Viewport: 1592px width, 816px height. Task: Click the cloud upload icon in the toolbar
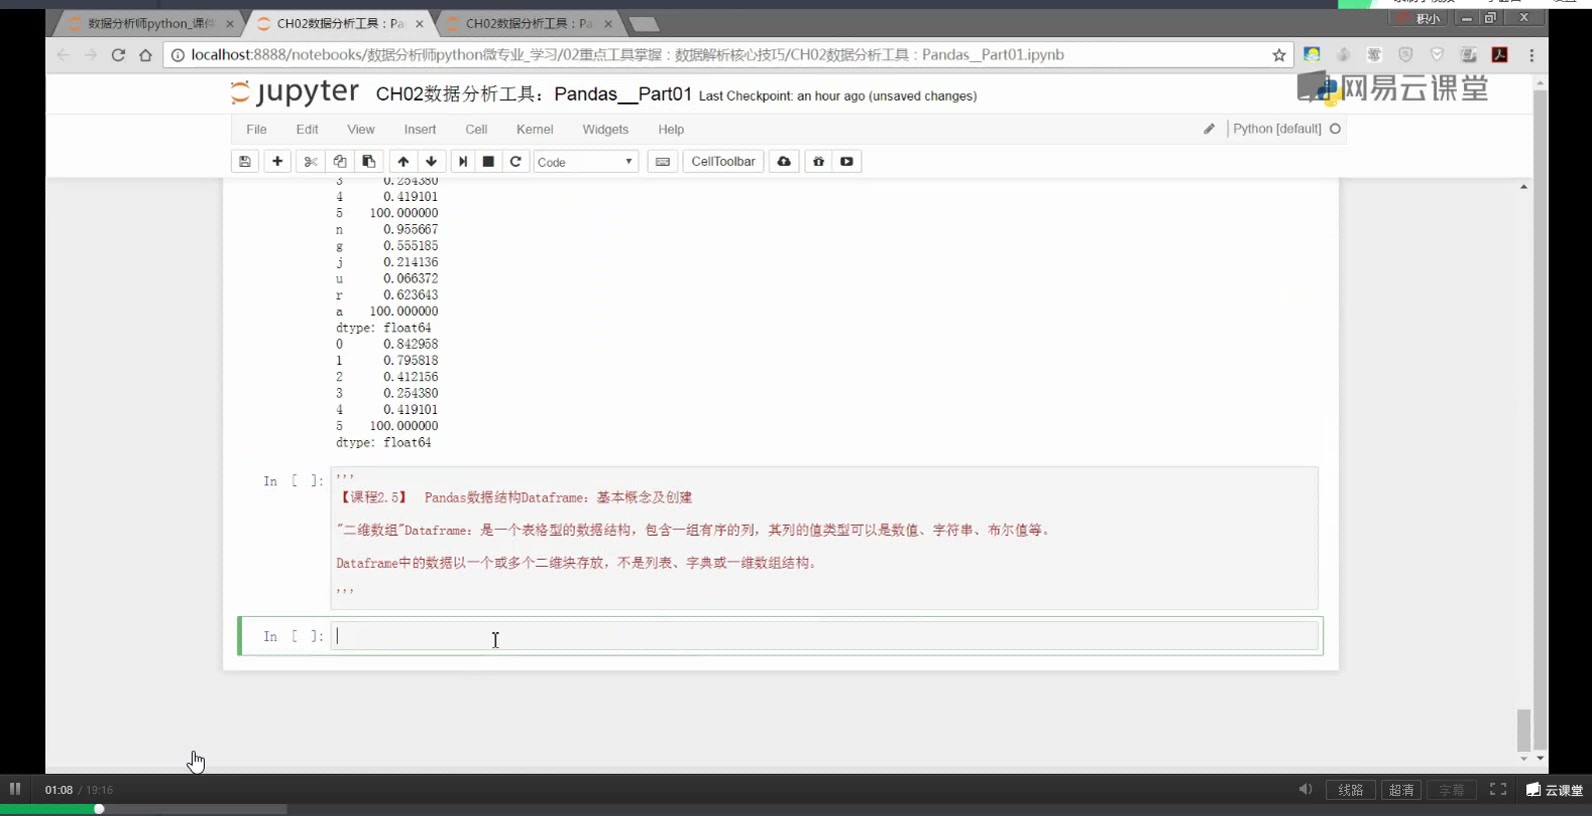coord(784,161)
